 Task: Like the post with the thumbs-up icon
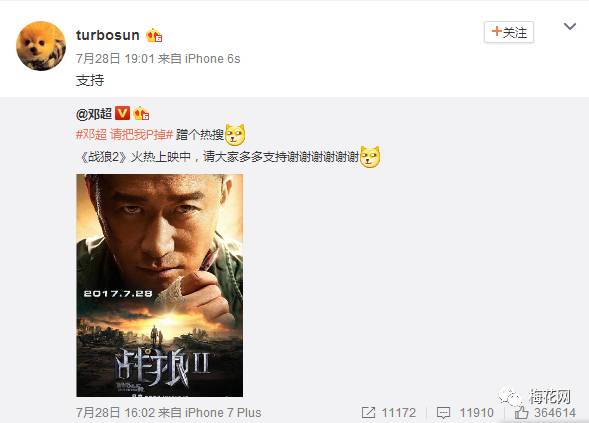coord(521,412)
